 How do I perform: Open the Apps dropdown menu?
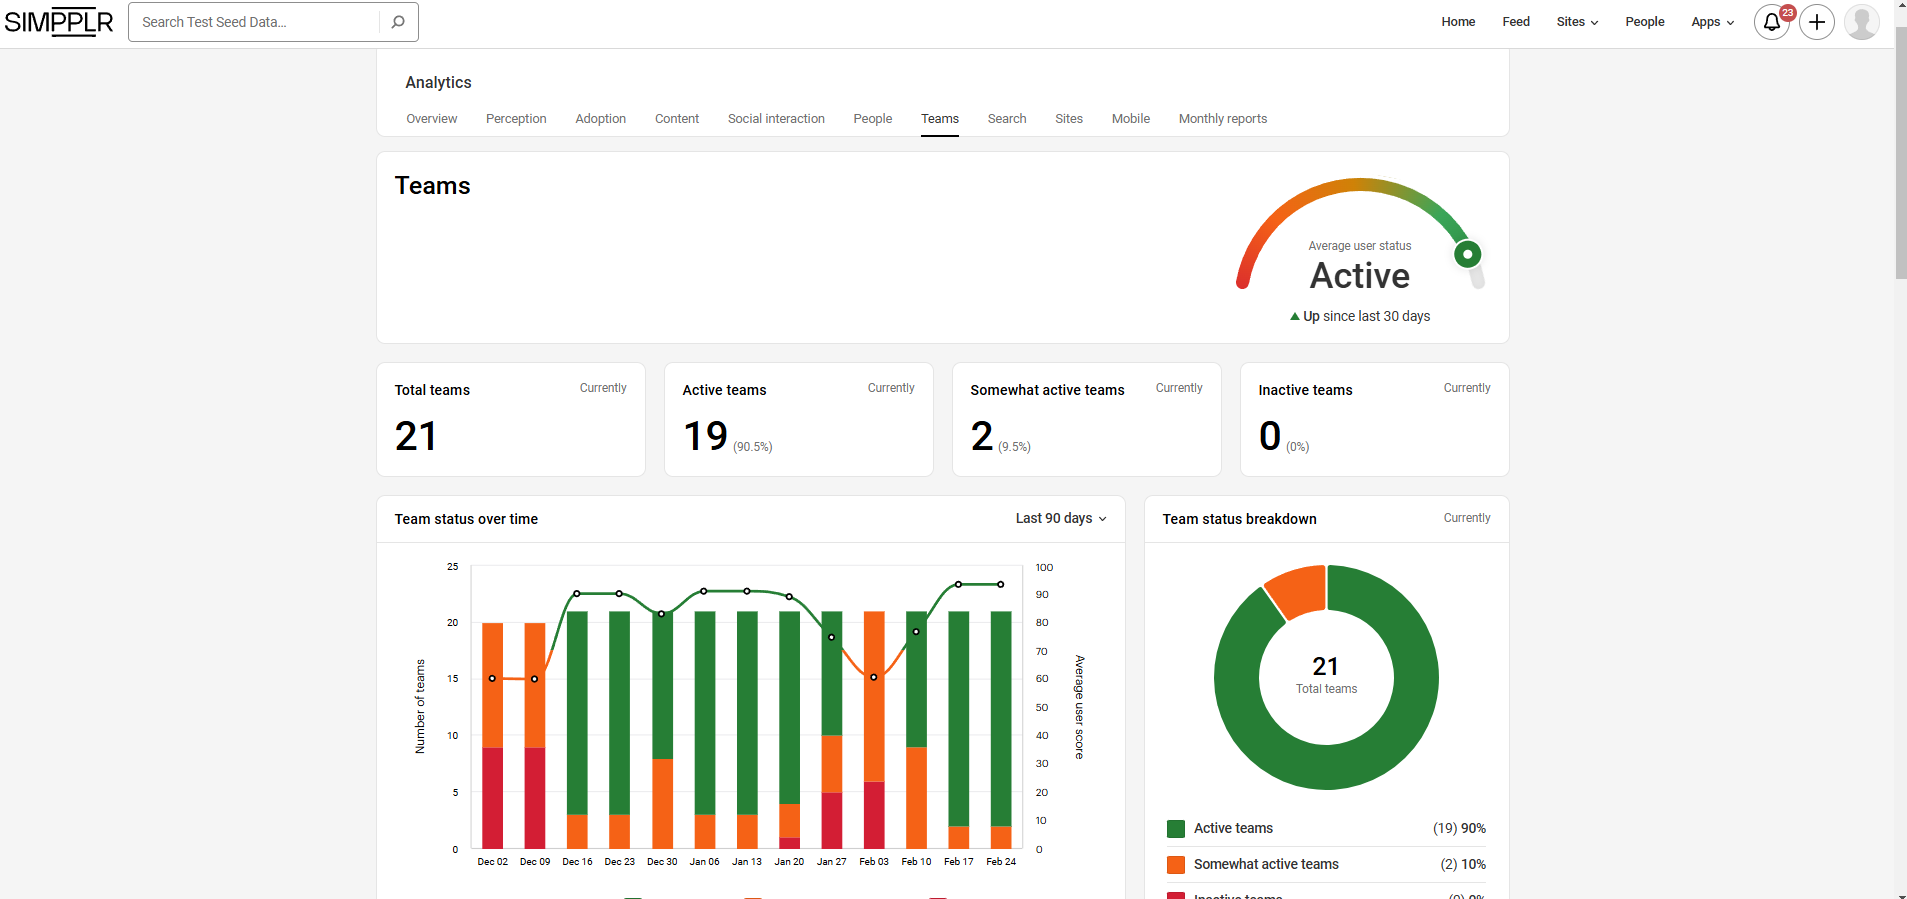coord(1712,22)
